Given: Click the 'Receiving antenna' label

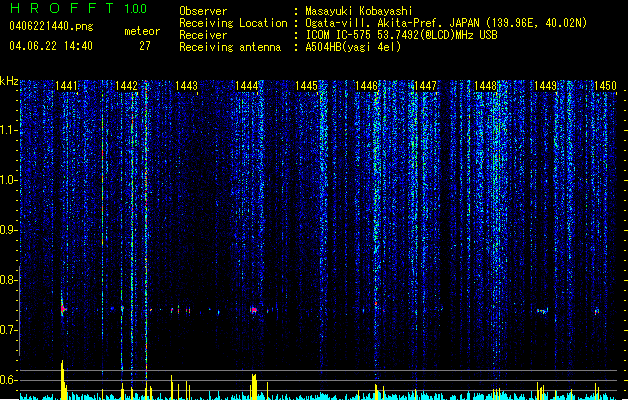Looking at the screenshot, I should [230, 47].
